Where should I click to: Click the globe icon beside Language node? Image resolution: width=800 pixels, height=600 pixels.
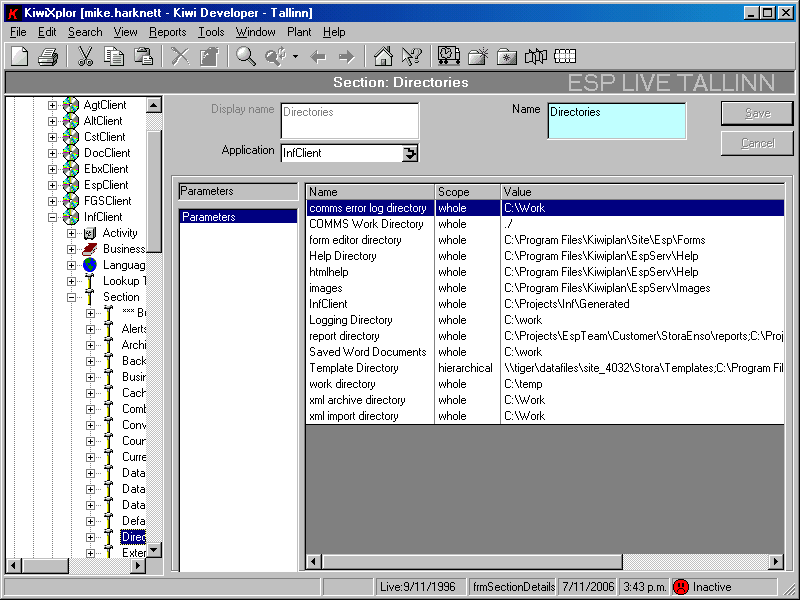coord(90,265)
